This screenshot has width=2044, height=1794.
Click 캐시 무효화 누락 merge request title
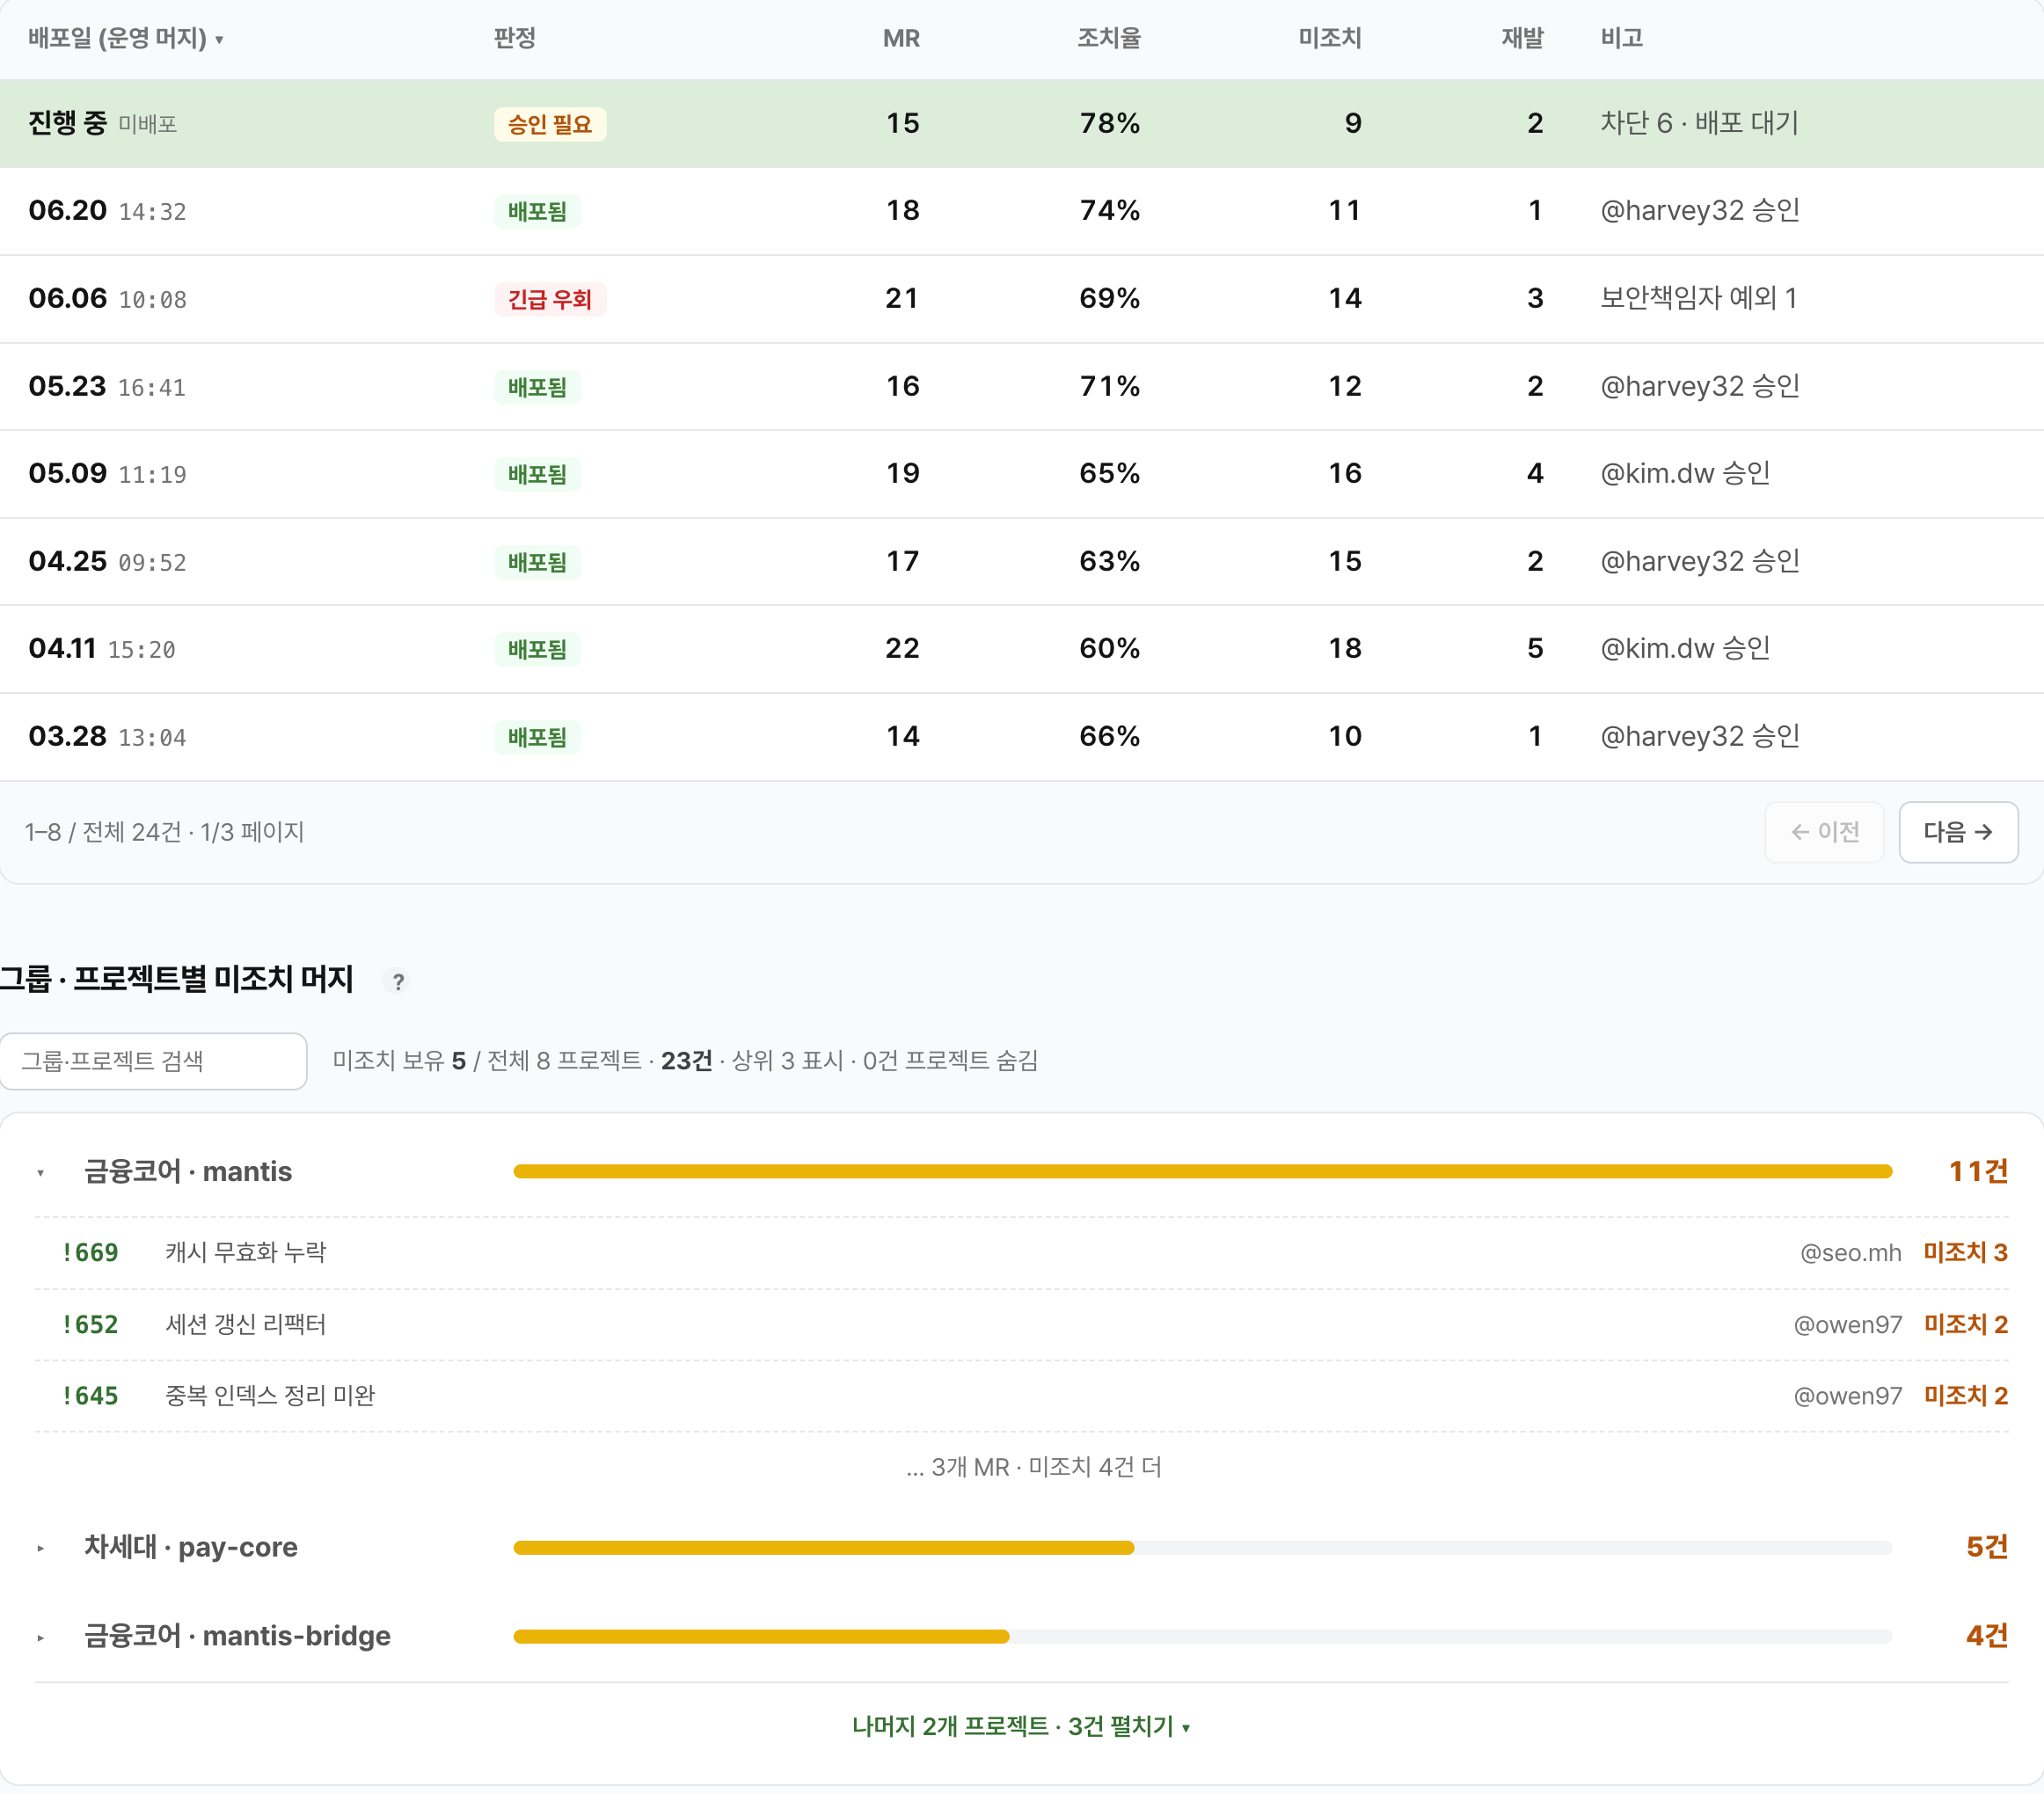pyautogui.click(x=246, y=1253)
